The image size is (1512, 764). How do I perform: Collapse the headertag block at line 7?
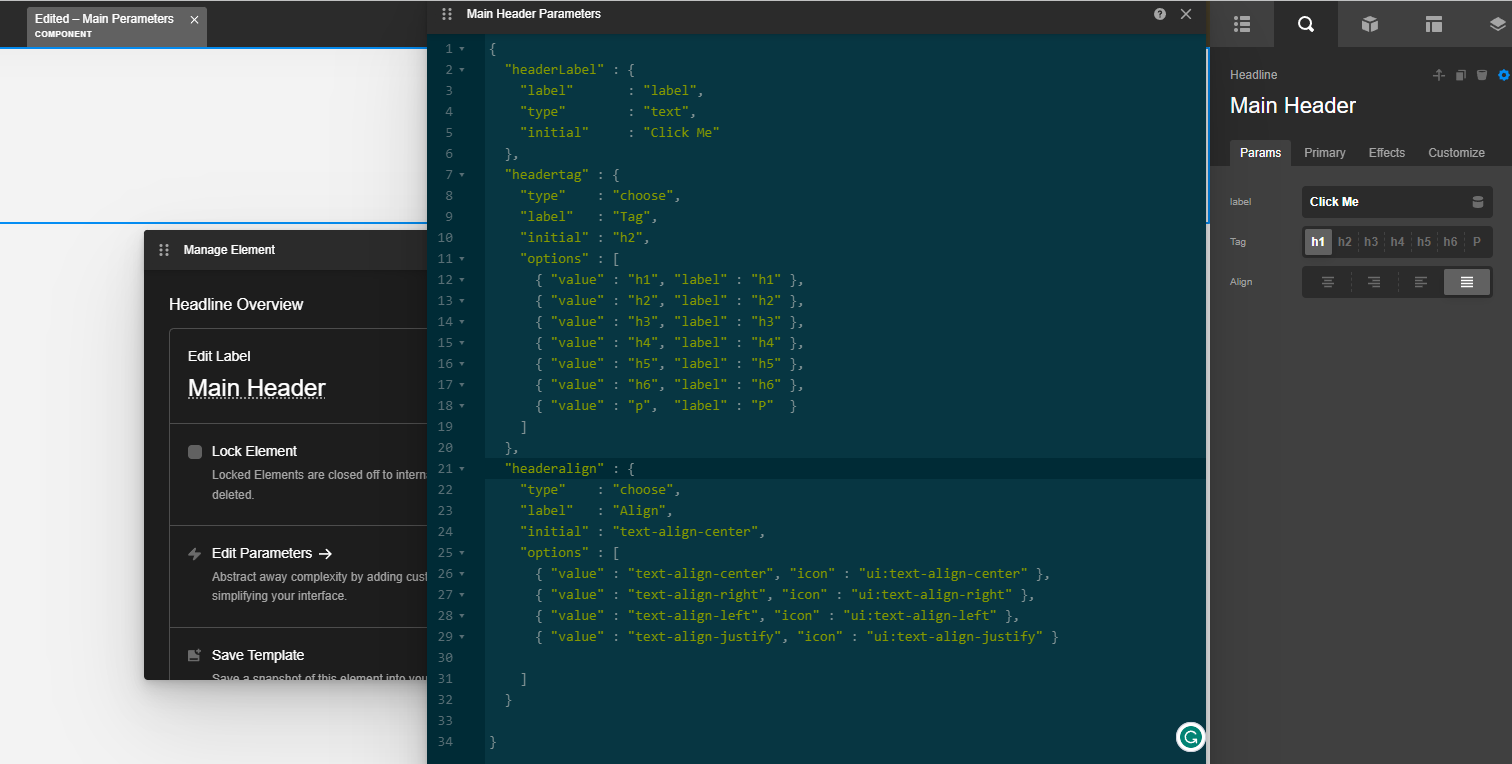(x=461, y=175)
